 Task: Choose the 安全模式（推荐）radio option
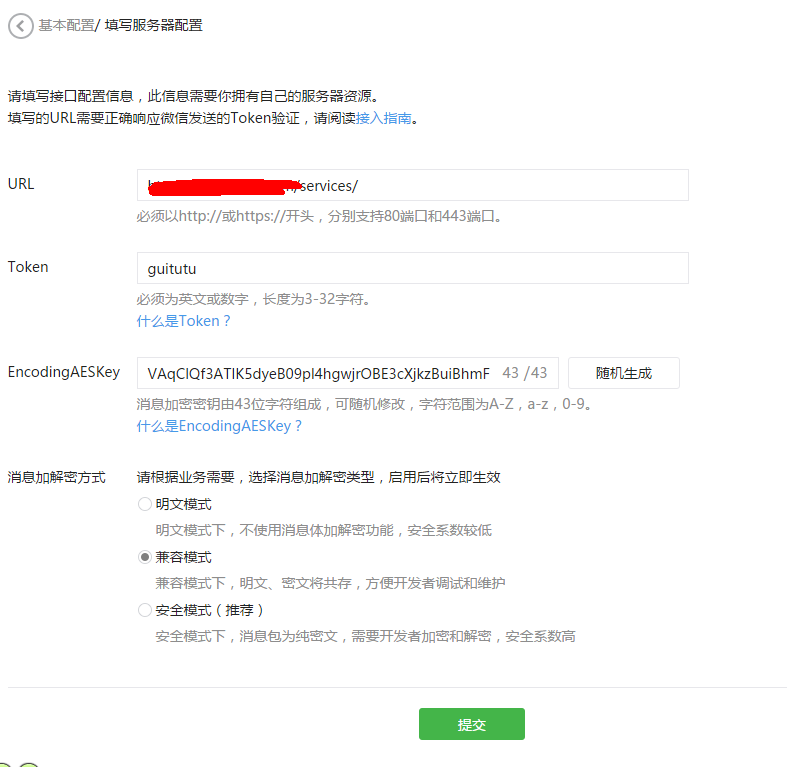click(145, 610)
